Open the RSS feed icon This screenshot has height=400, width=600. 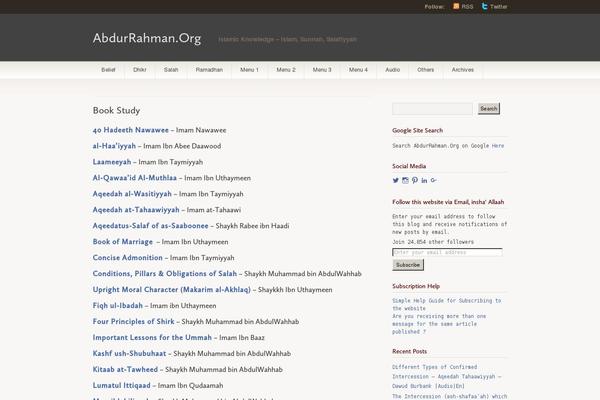click(456, 6)
